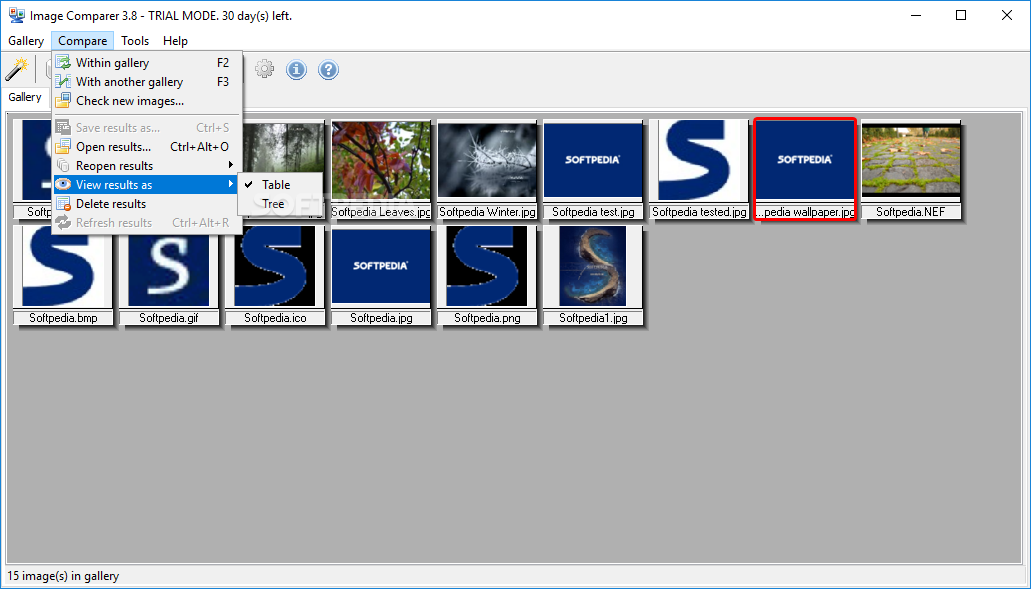Expand the View results as submenu arrow
This screenshot has height=589, width=1031.
point(231,184)
